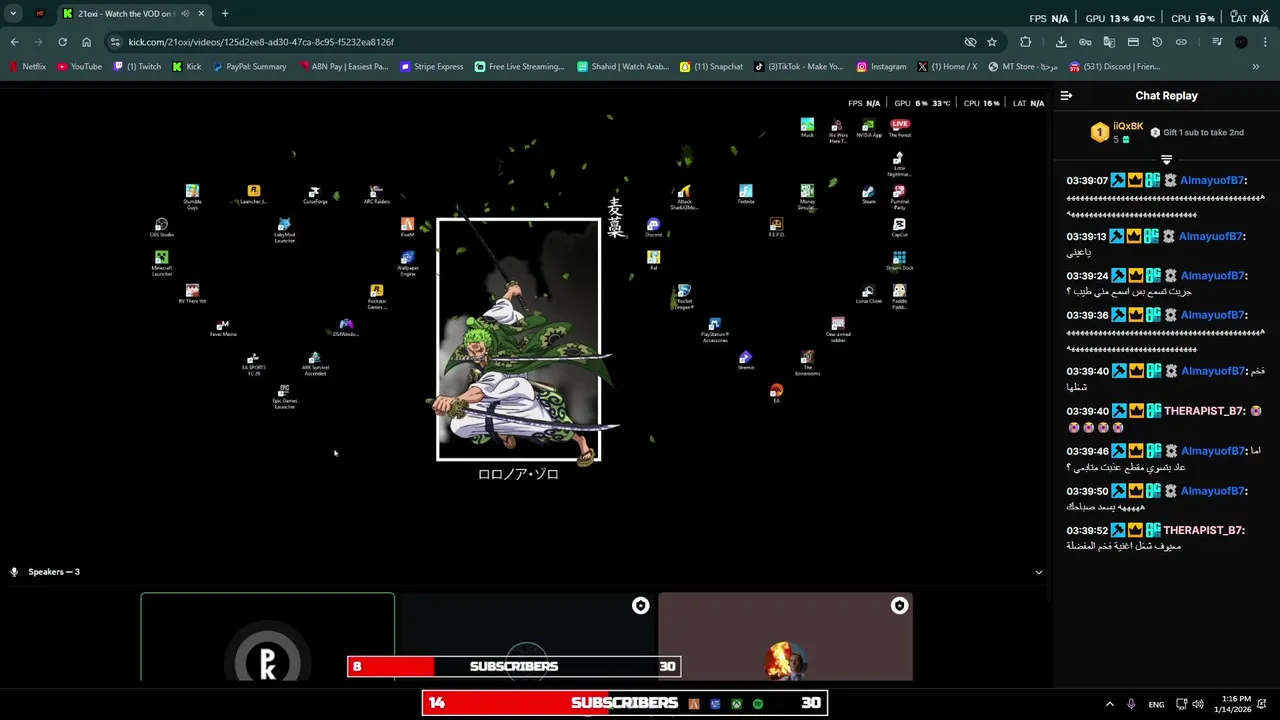Open the taskbar volume speaker icon
This screenshot has width=1280, height=720.
pyautogui.click(x=1198, y=704)
